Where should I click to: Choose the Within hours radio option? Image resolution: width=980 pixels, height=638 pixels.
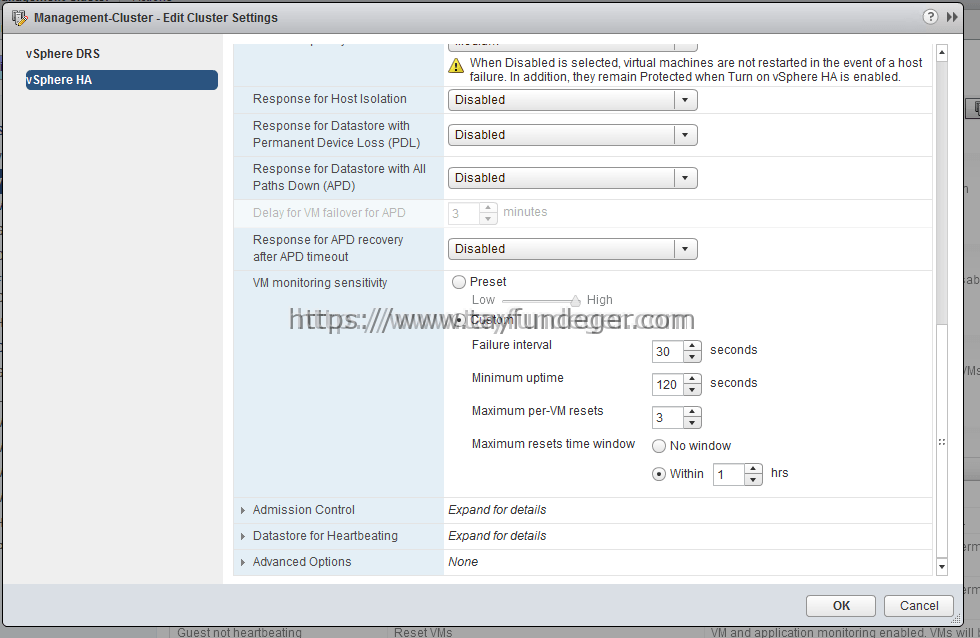click(659, 474)
